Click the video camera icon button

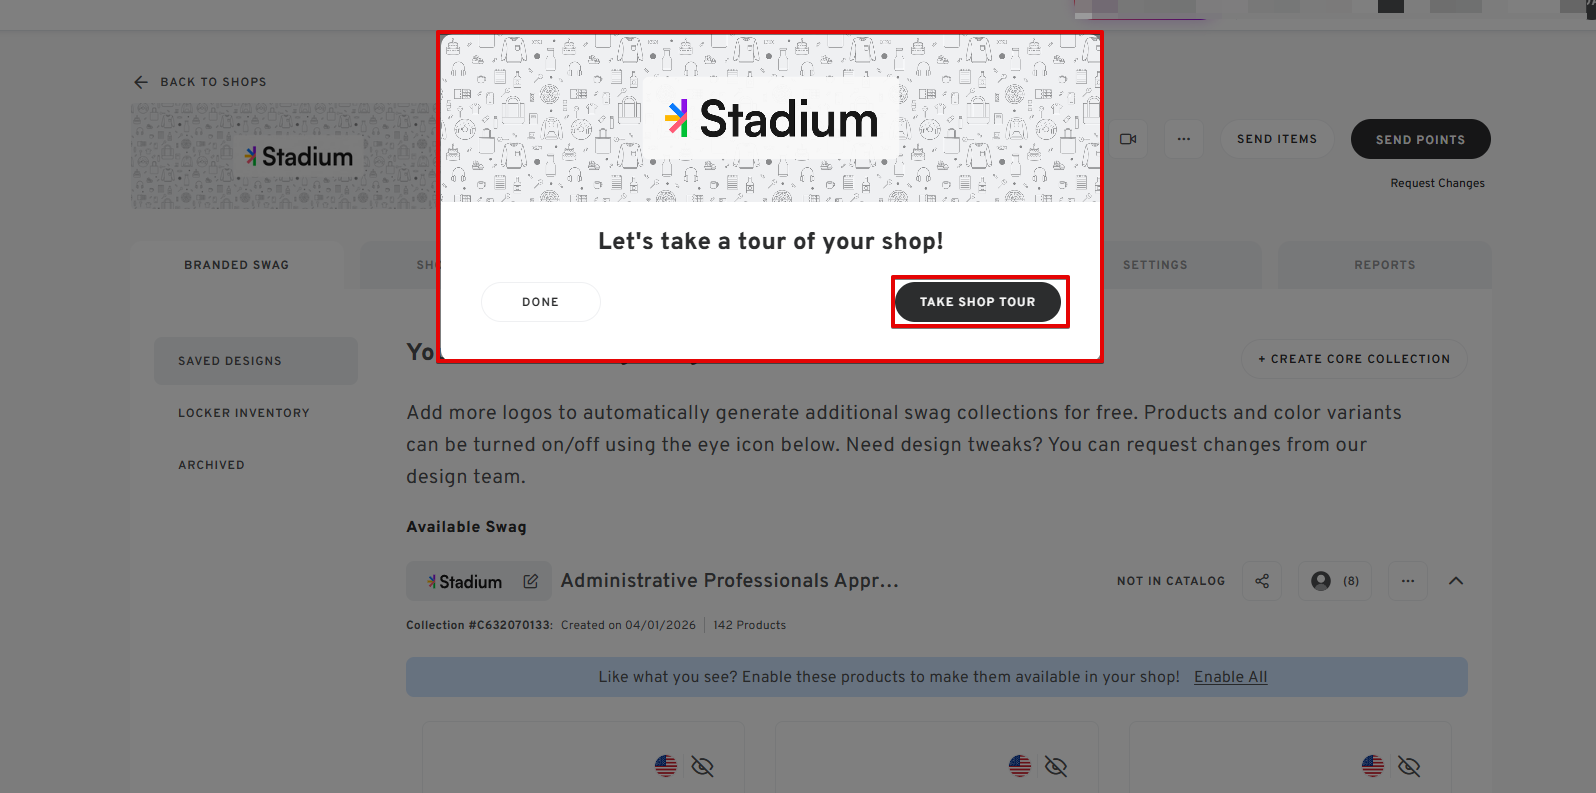click(x=1128, y=139)
